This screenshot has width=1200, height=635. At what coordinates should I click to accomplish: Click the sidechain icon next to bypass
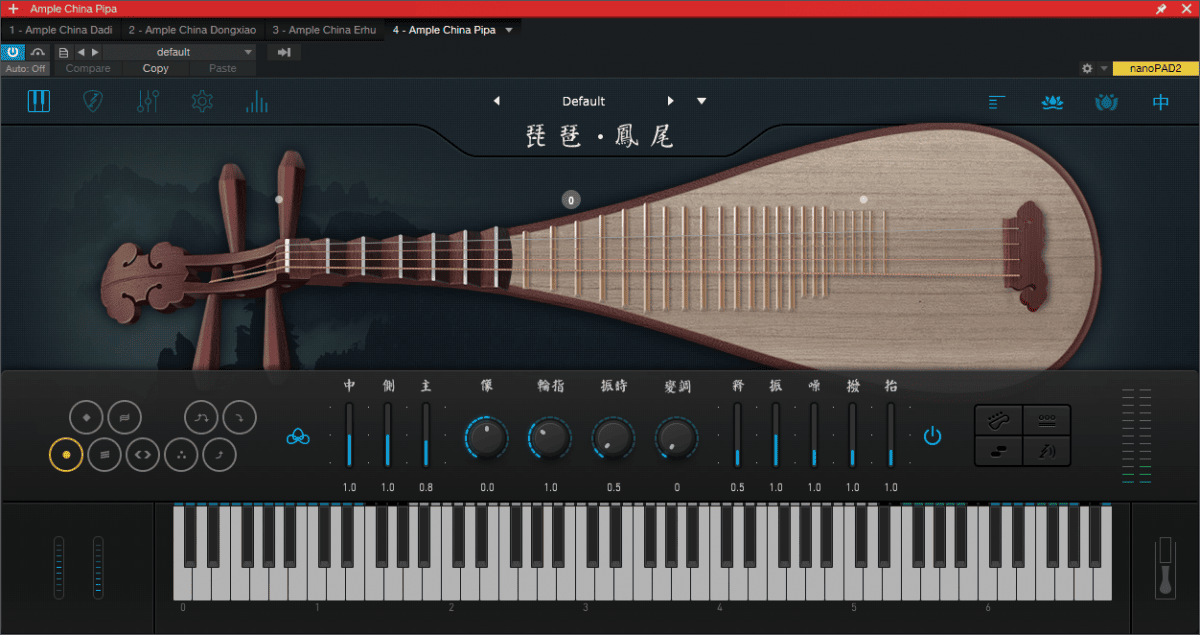click(38, 52)
